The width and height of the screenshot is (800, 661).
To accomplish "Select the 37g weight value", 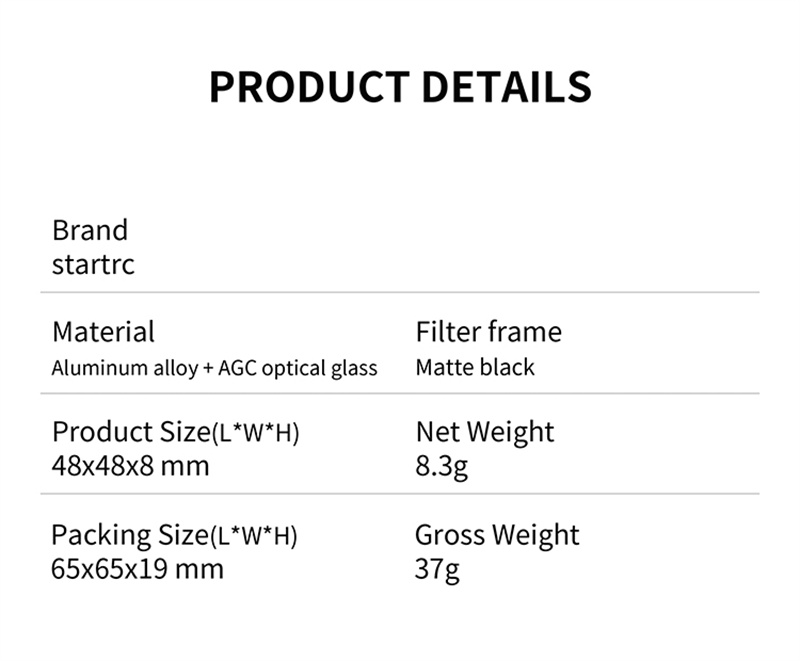I will [x=437, y=570].
